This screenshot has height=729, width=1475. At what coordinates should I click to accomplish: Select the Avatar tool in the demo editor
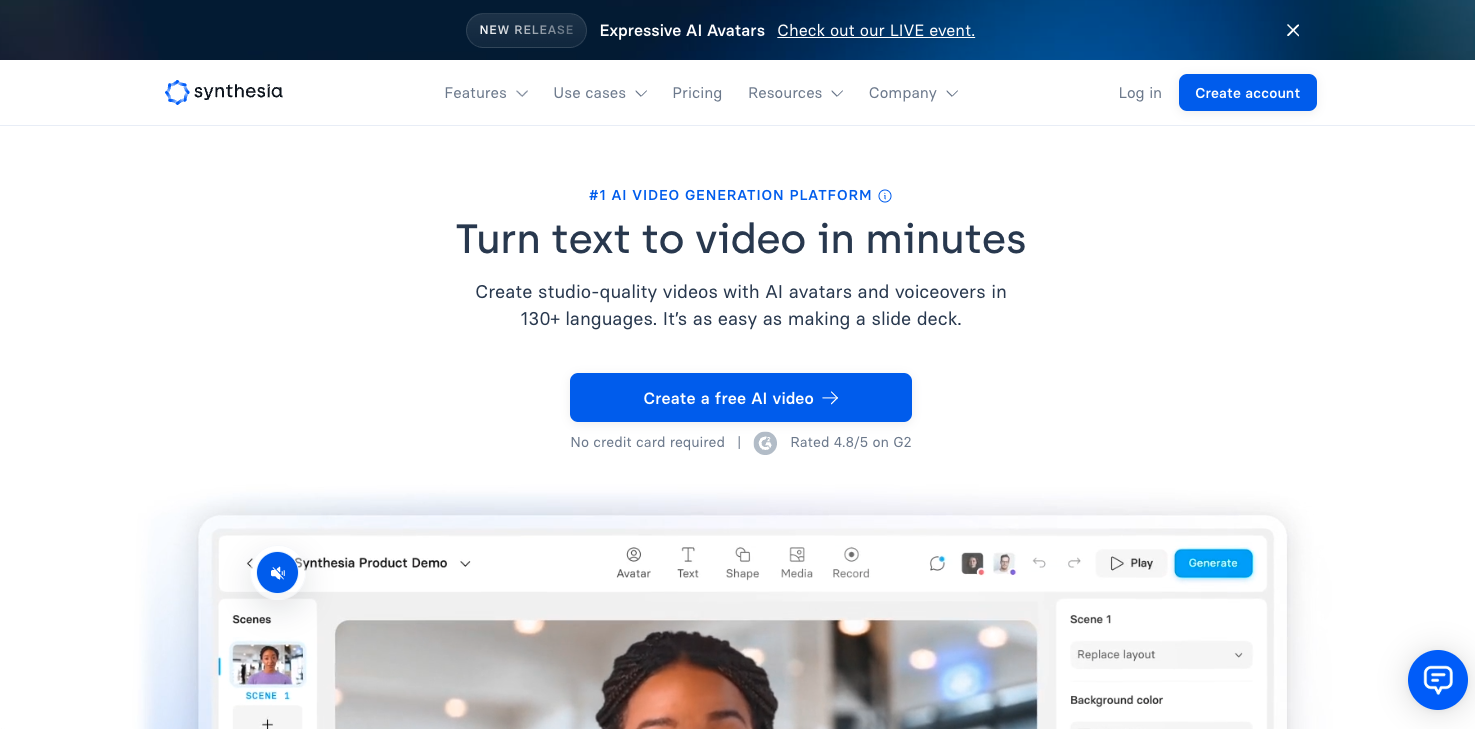(x=633, y=563)
